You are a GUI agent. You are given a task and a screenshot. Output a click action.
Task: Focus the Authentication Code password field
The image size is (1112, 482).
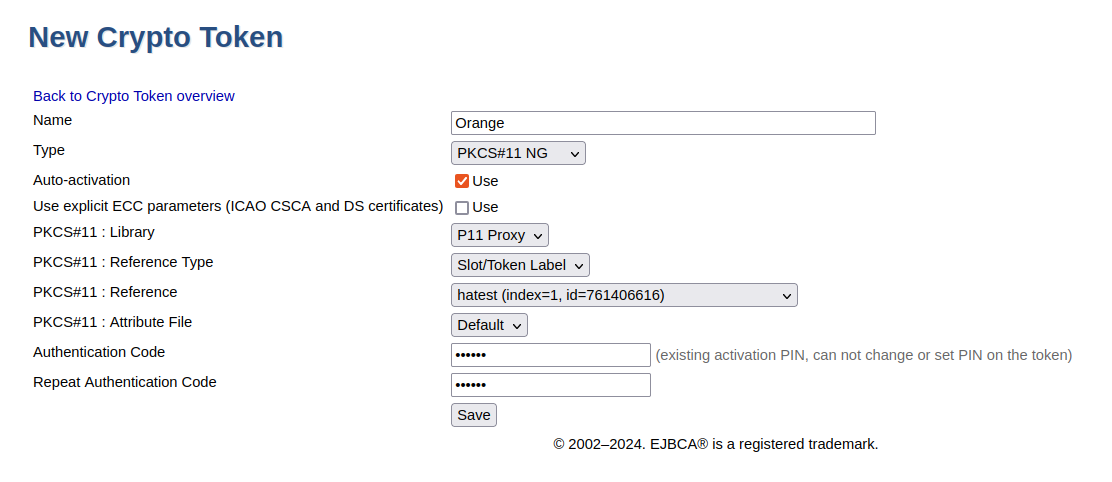551,355
